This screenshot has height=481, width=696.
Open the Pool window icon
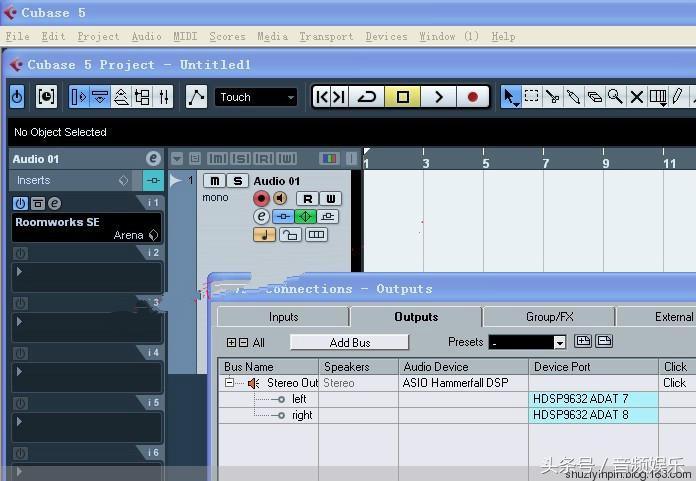coord(142,96)
